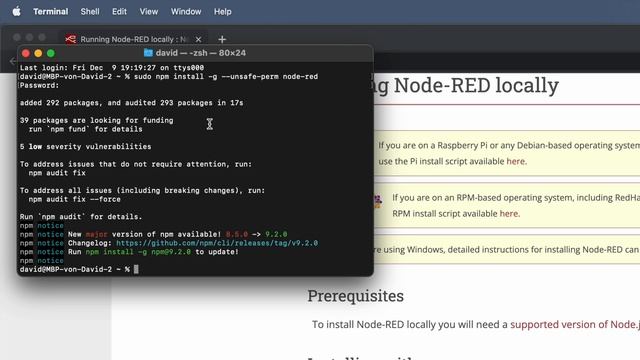
Task: Close the Running Node-RED locally browser tab
Action: click(198, 39)
